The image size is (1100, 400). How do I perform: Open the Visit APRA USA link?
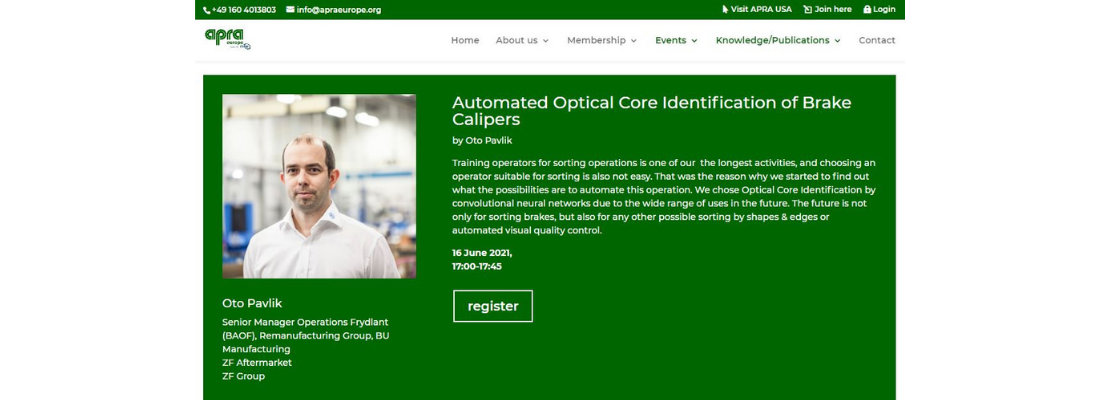(761, 10)
